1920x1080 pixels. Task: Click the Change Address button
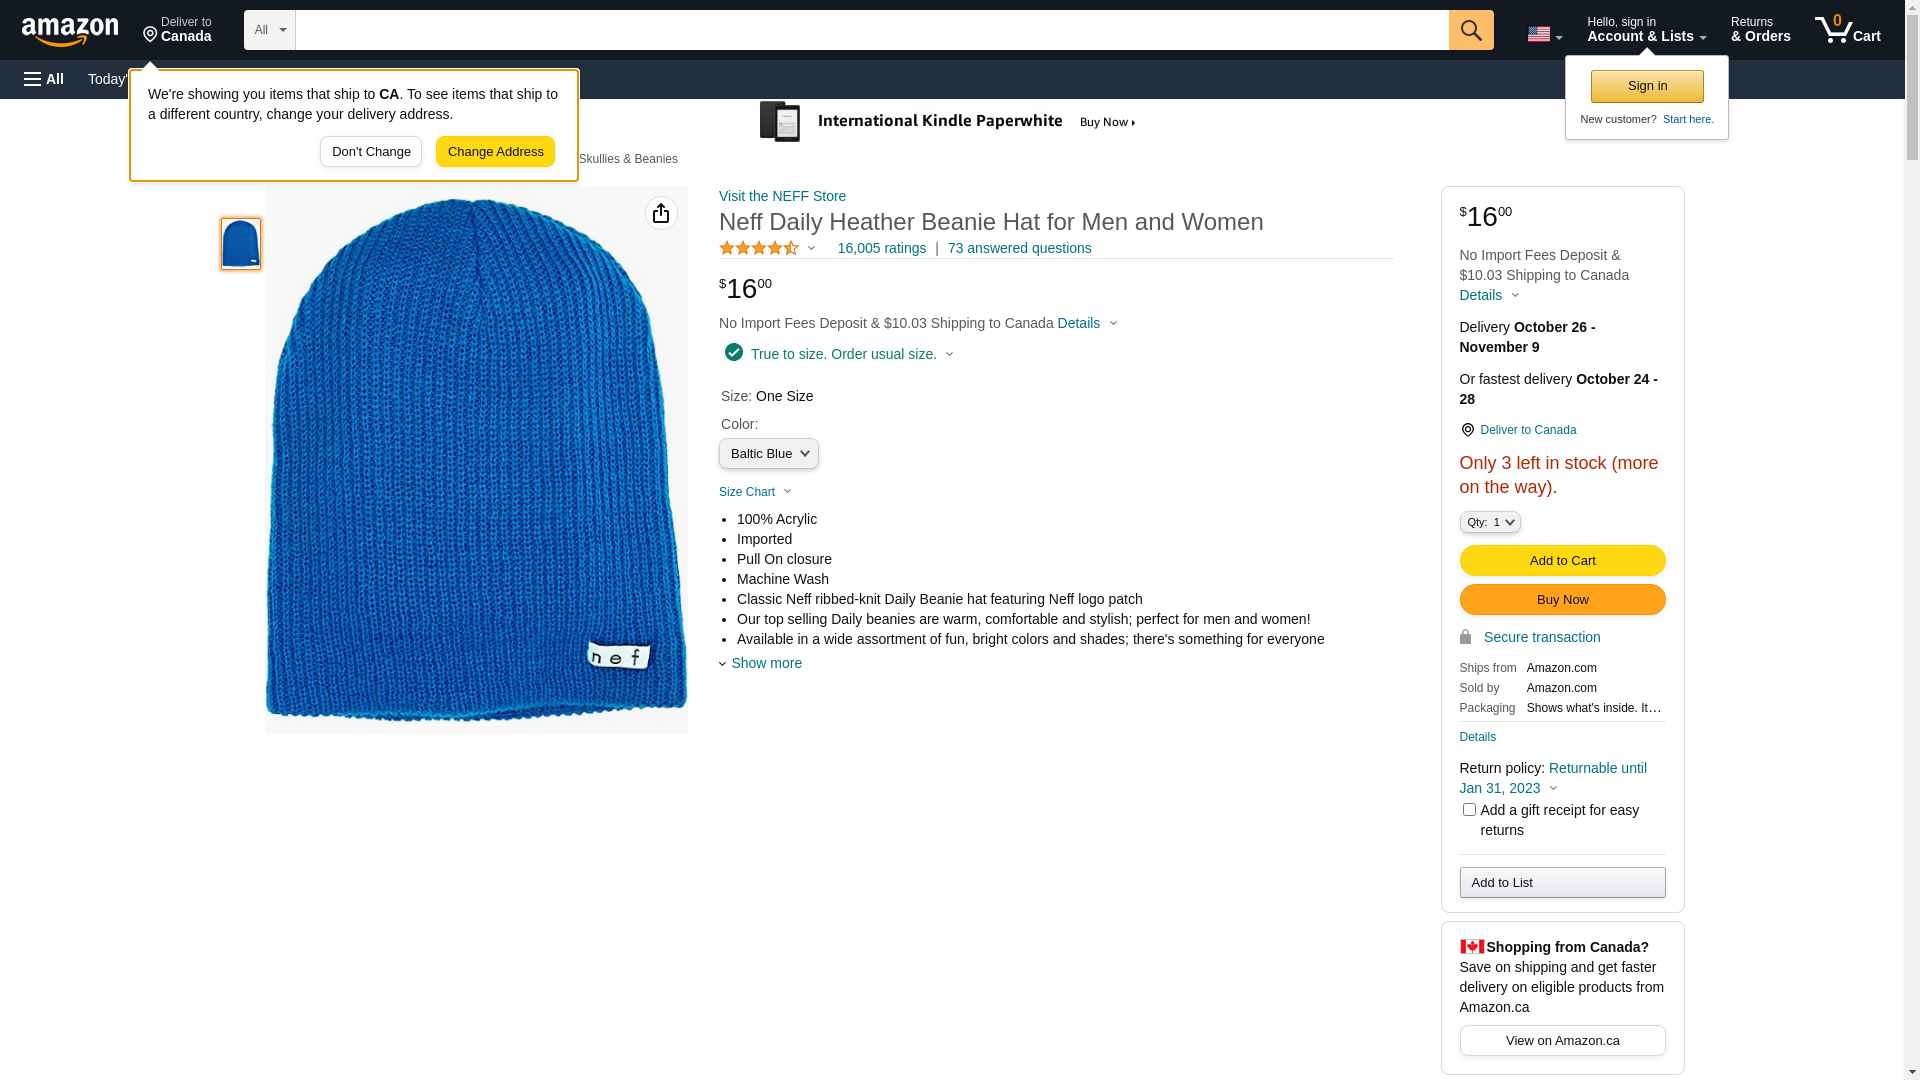point(495,152)
